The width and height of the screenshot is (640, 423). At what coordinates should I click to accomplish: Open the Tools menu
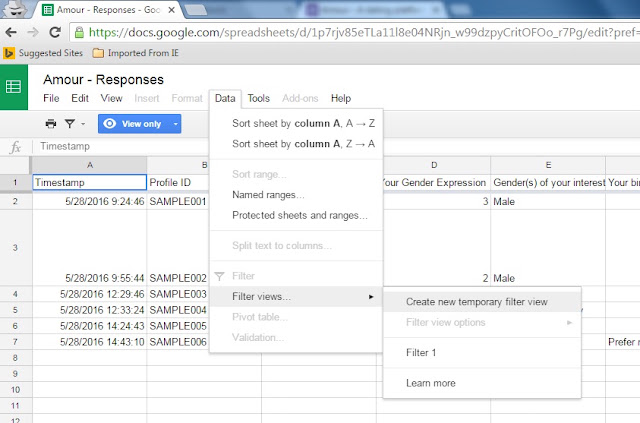point(258,98)
